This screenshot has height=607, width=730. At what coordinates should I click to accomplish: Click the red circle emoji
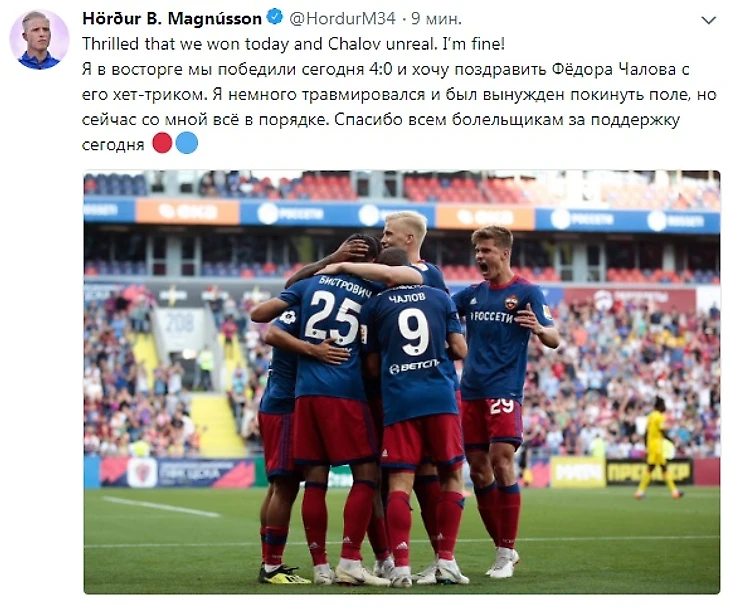pyautogui.click(x=162, y=143)
